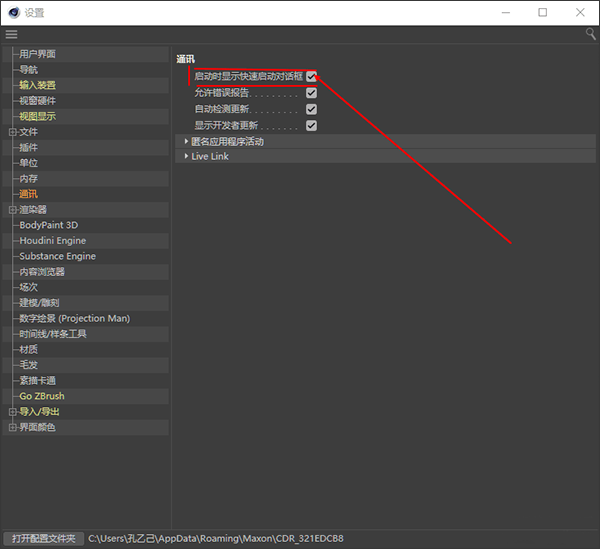This screenshot has height=549, width=600.
Task: Open the hamburger menu icon
Action: point(11,34)
